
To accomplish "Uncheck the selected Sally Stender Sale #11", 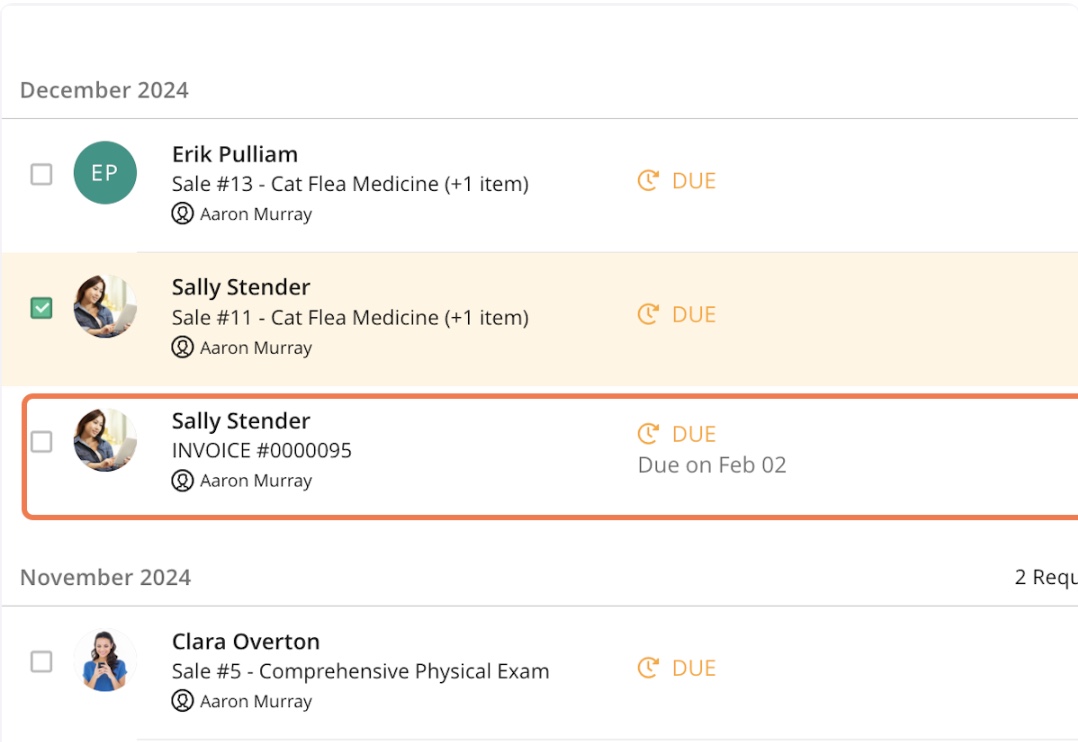I will [41, 308].
